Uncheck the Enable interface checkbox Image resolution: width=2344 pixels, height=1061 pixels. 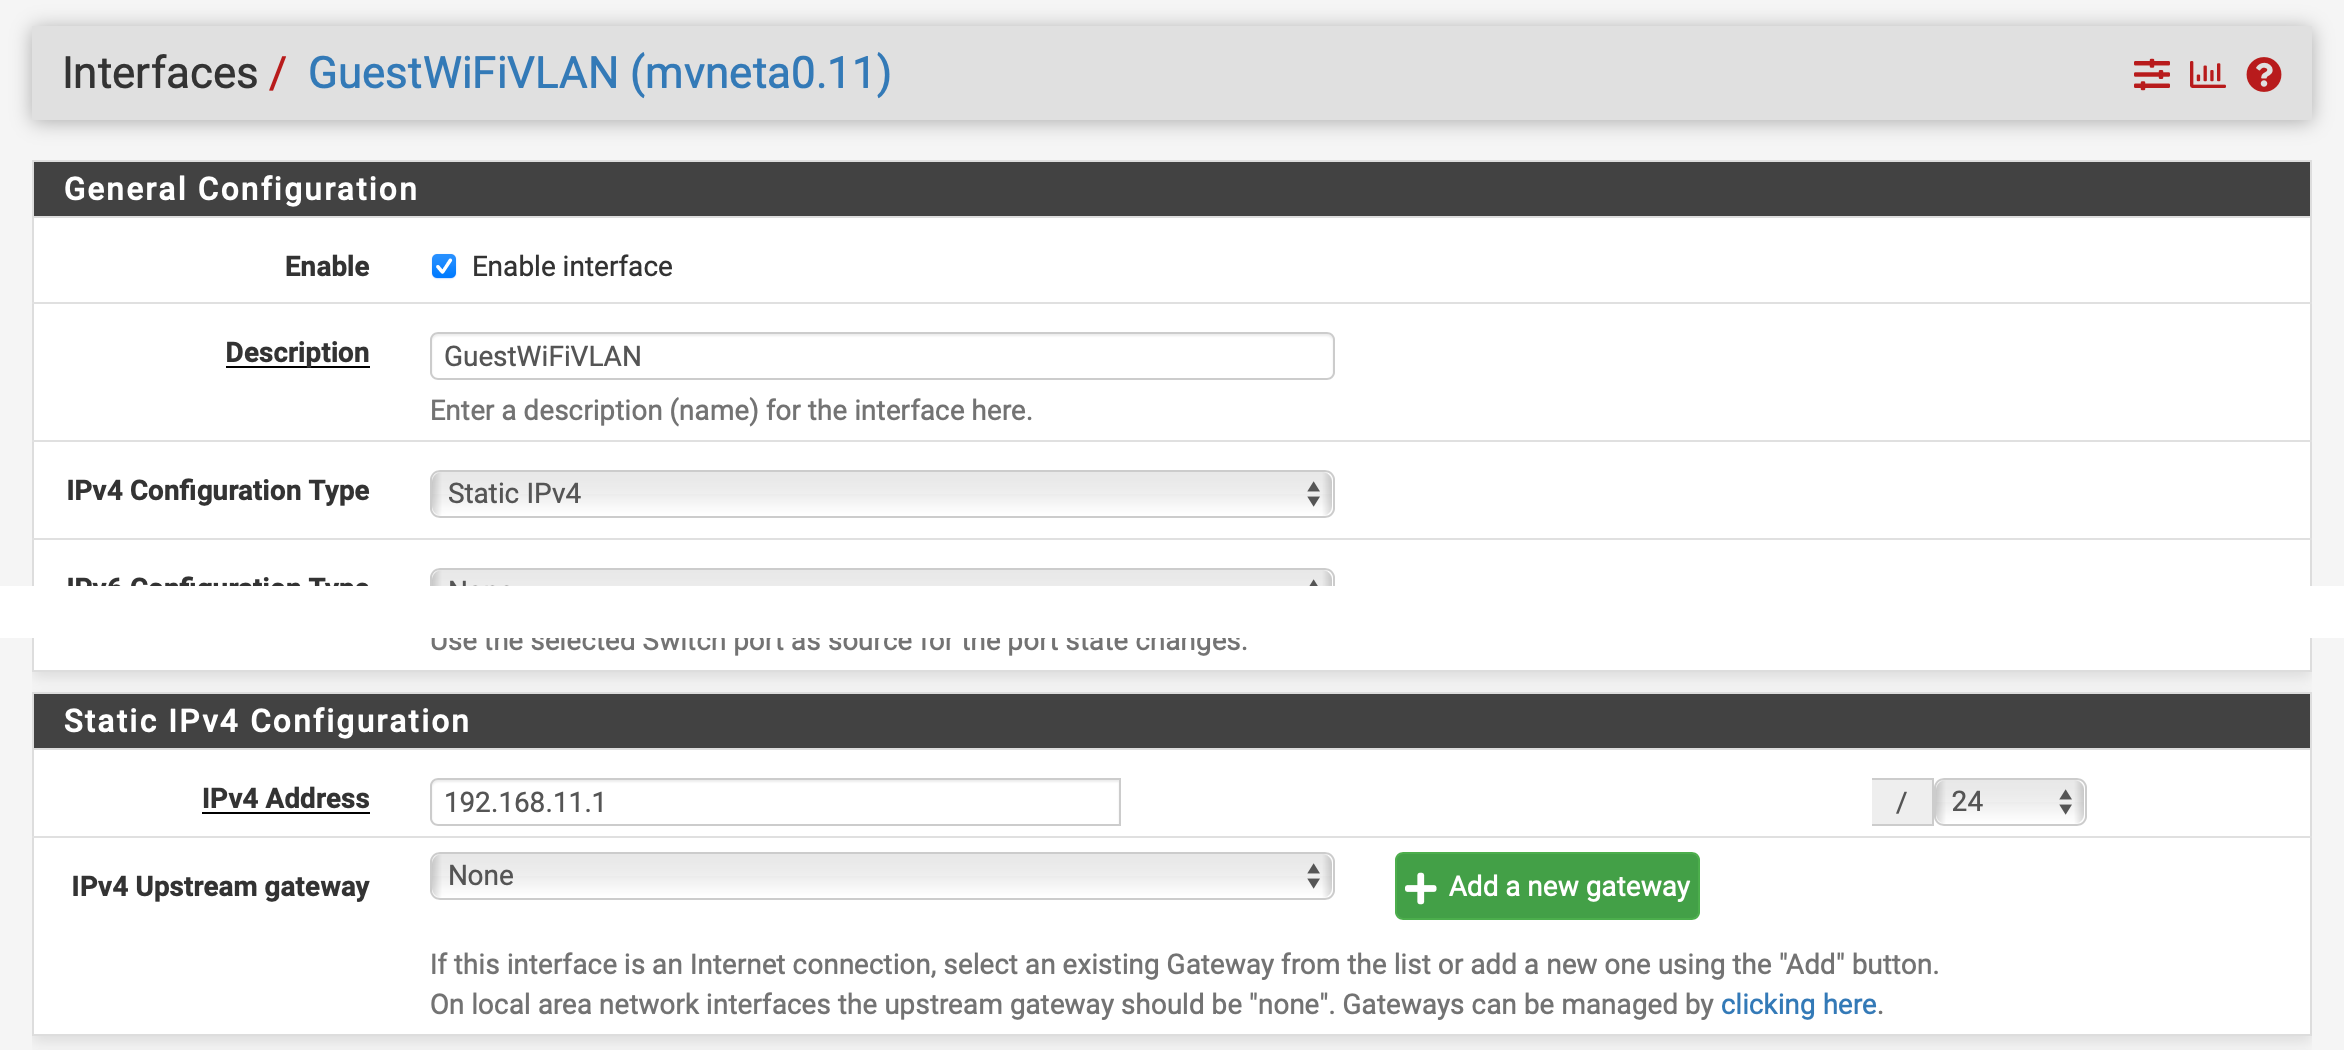(x=444, y=266)
